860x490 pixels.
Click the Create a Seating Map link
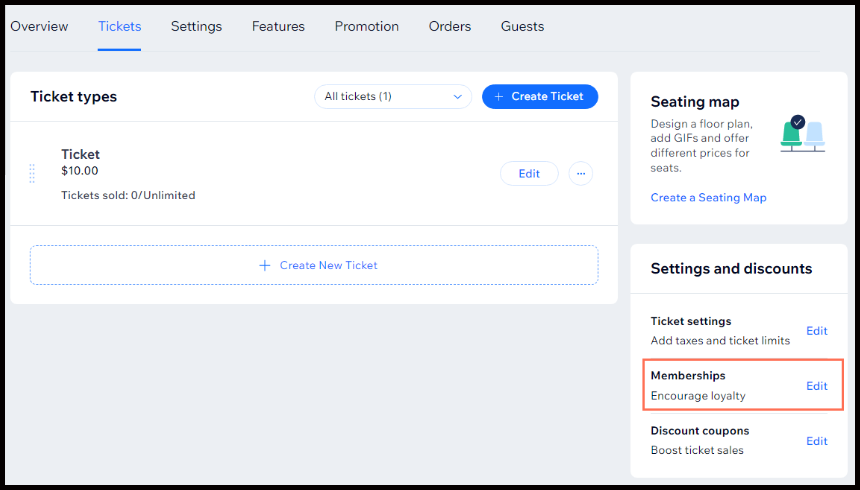[x=708, y=197]
